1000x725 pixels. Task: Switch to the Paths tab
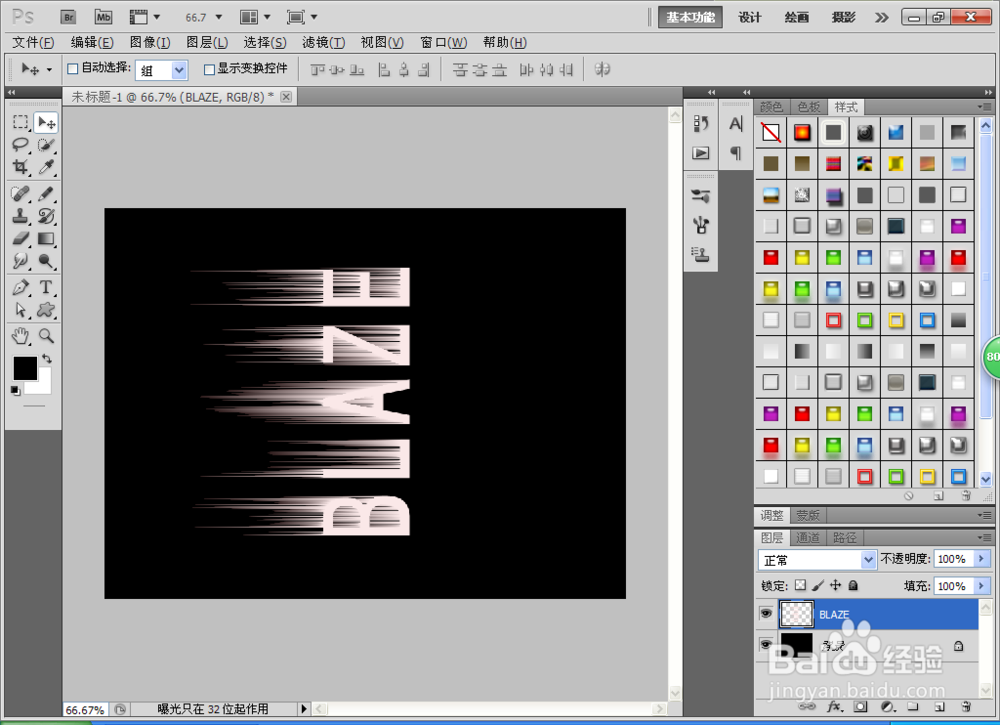point(845,538)
